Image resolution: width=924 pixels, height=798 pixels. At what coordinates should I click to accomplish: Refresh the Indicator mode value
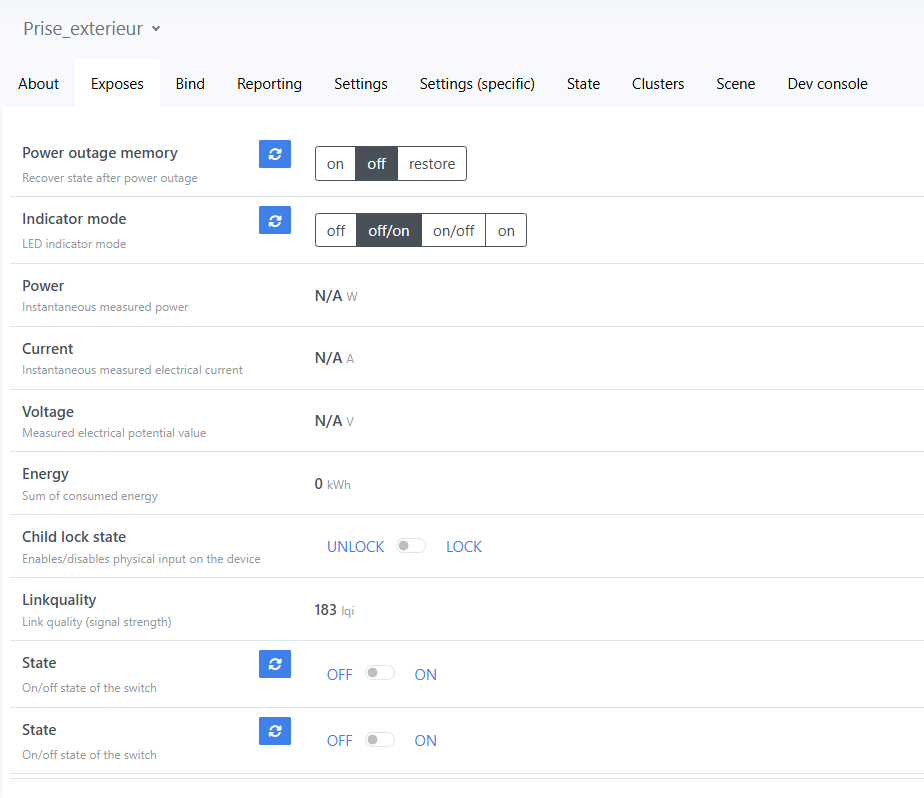275,220
